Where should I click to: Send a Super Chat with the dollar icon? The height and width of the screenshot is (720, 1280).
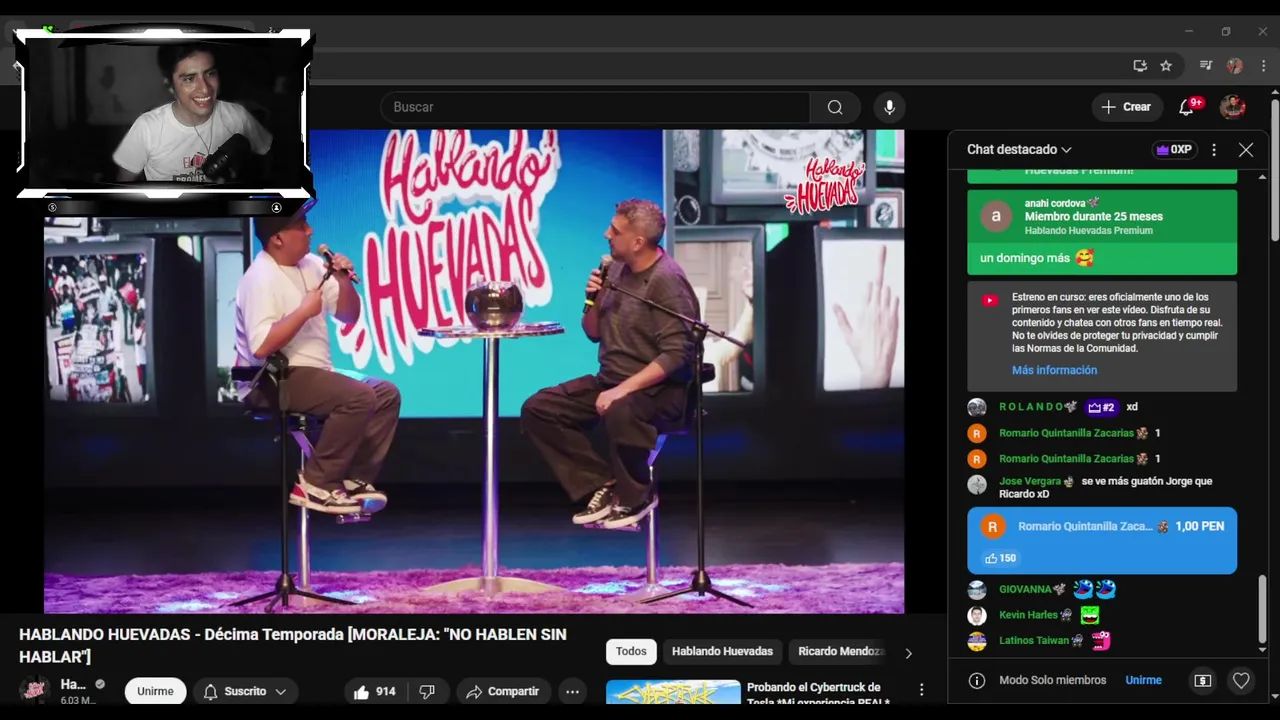[x=1203, y=680]
